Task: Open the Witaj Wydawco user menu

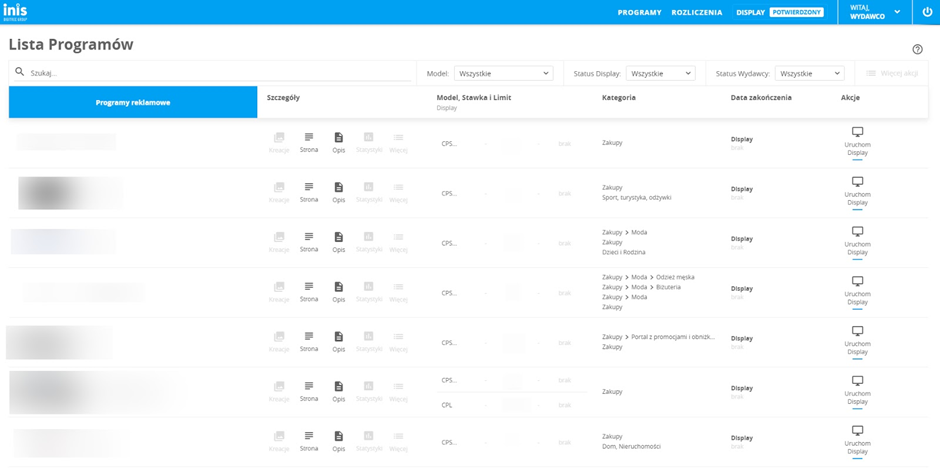Action: coord(875,12)
